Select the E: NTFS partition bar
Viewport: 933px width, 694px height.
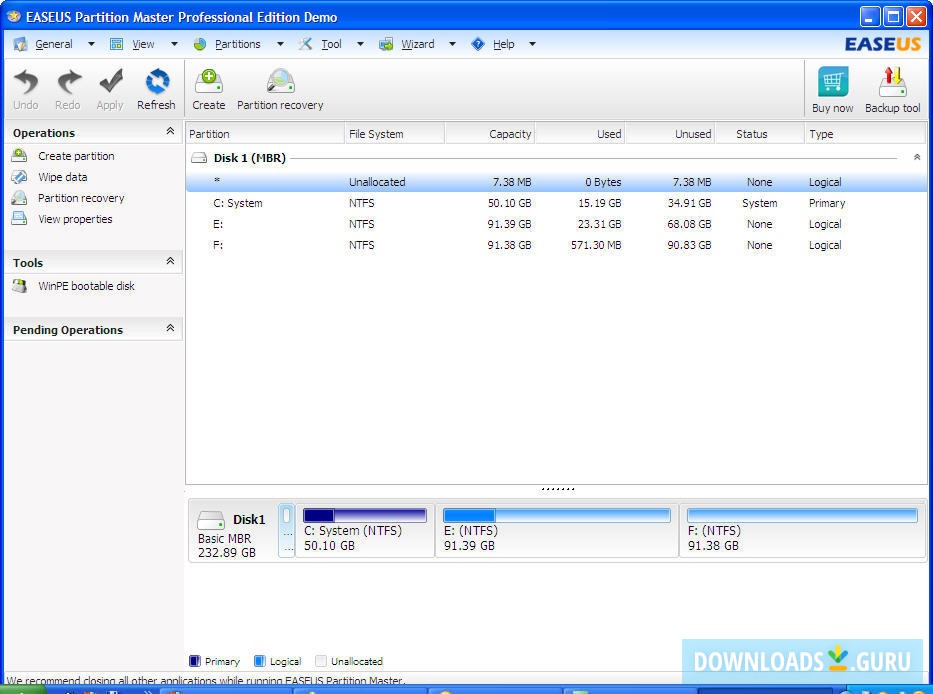click(x=556, y=530)
